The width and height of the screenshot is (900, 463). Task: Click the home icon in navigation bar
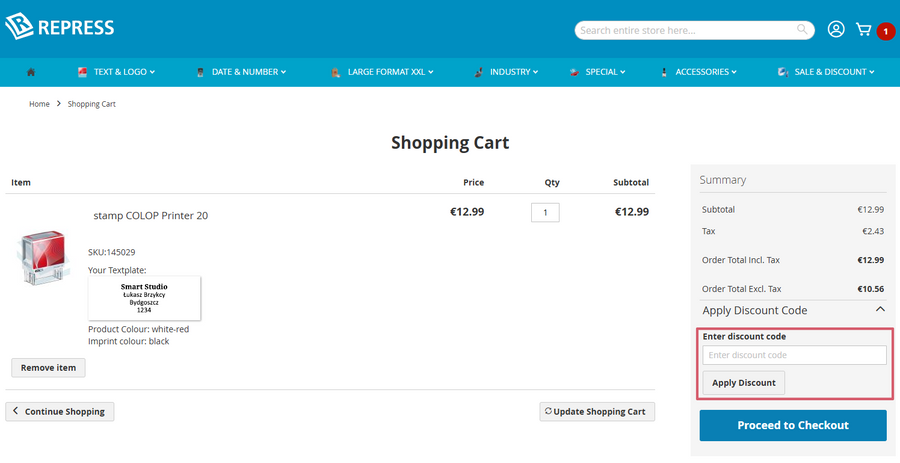[31, 72]
